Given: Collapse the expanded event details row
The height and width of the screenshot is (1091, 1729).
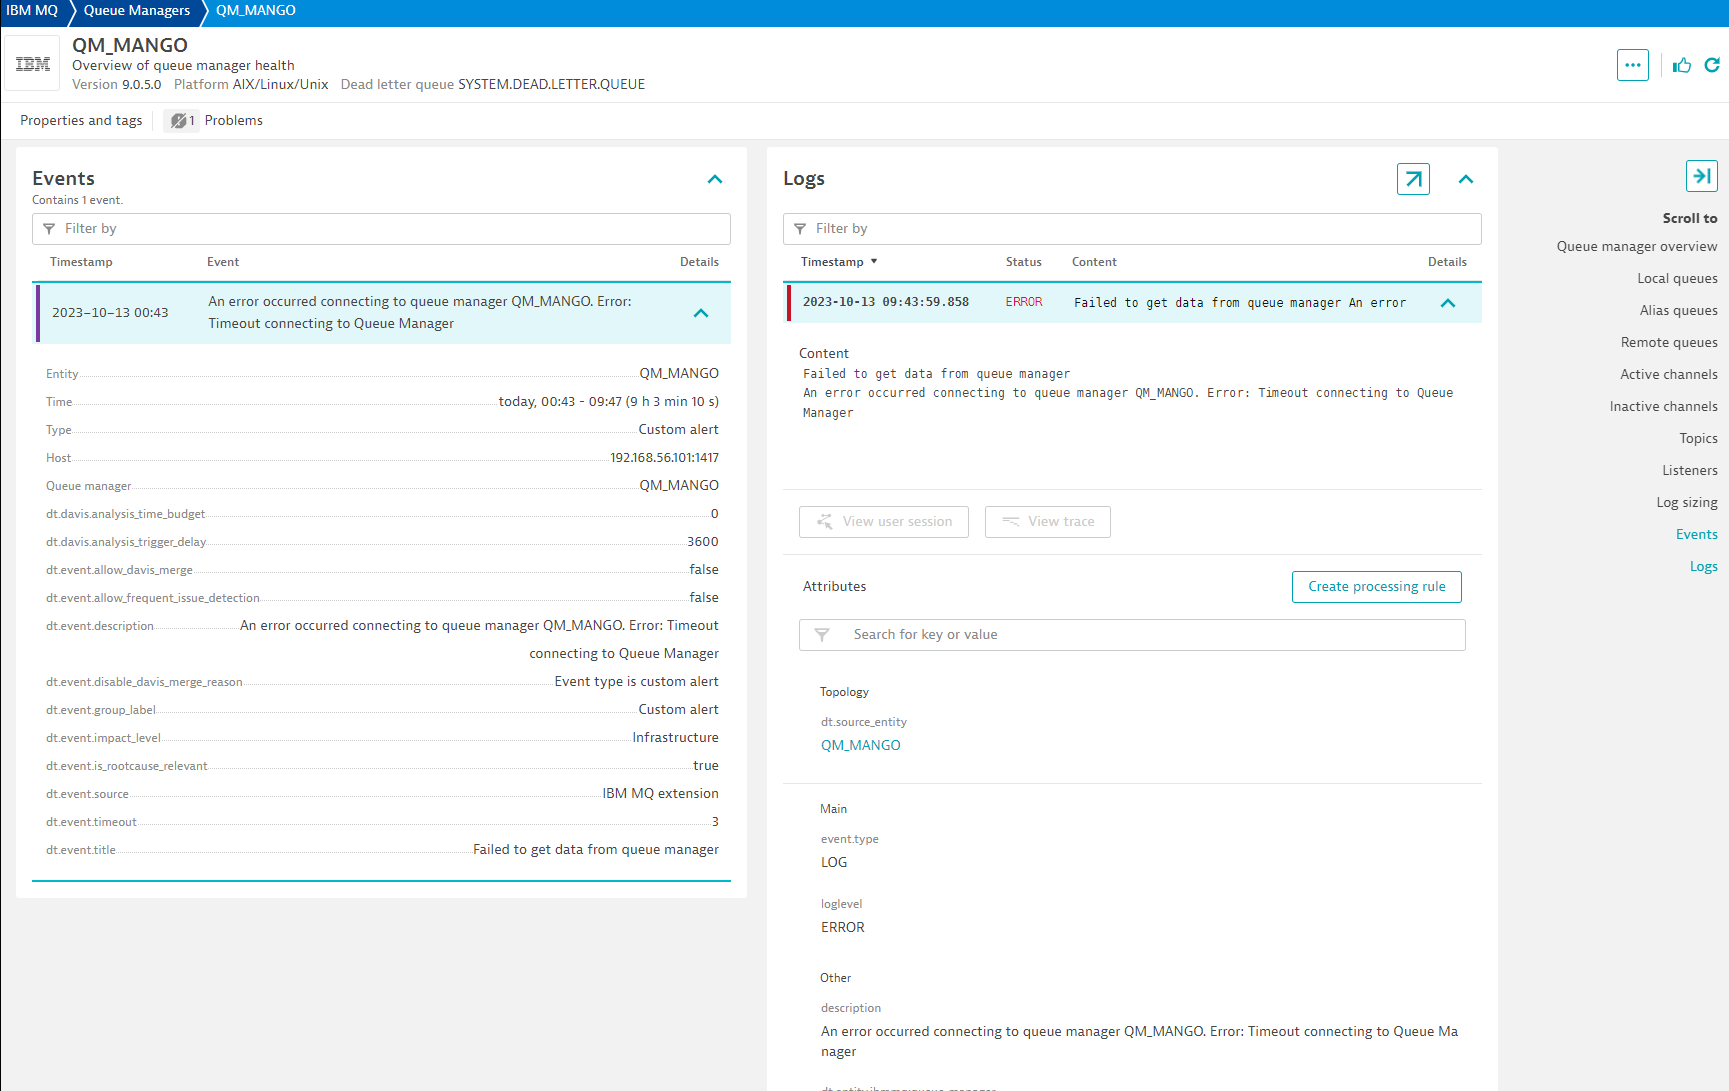Looking at the screenshot, I should point(701,313).
